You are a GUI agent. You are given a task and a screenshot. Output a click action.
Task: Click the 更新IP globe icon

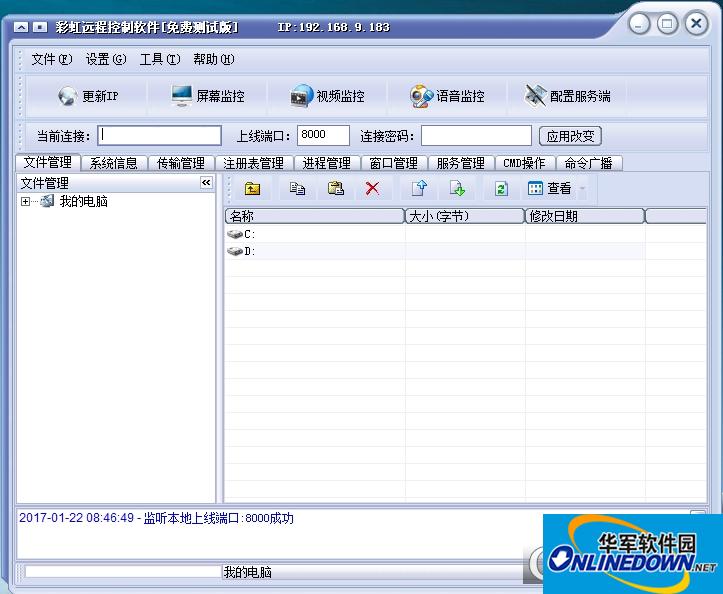click(x=68, y=96)
